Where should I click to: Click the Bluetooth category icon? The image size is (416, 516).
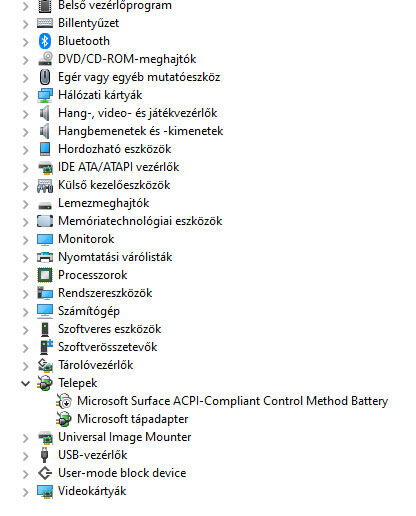click(45, 41)
